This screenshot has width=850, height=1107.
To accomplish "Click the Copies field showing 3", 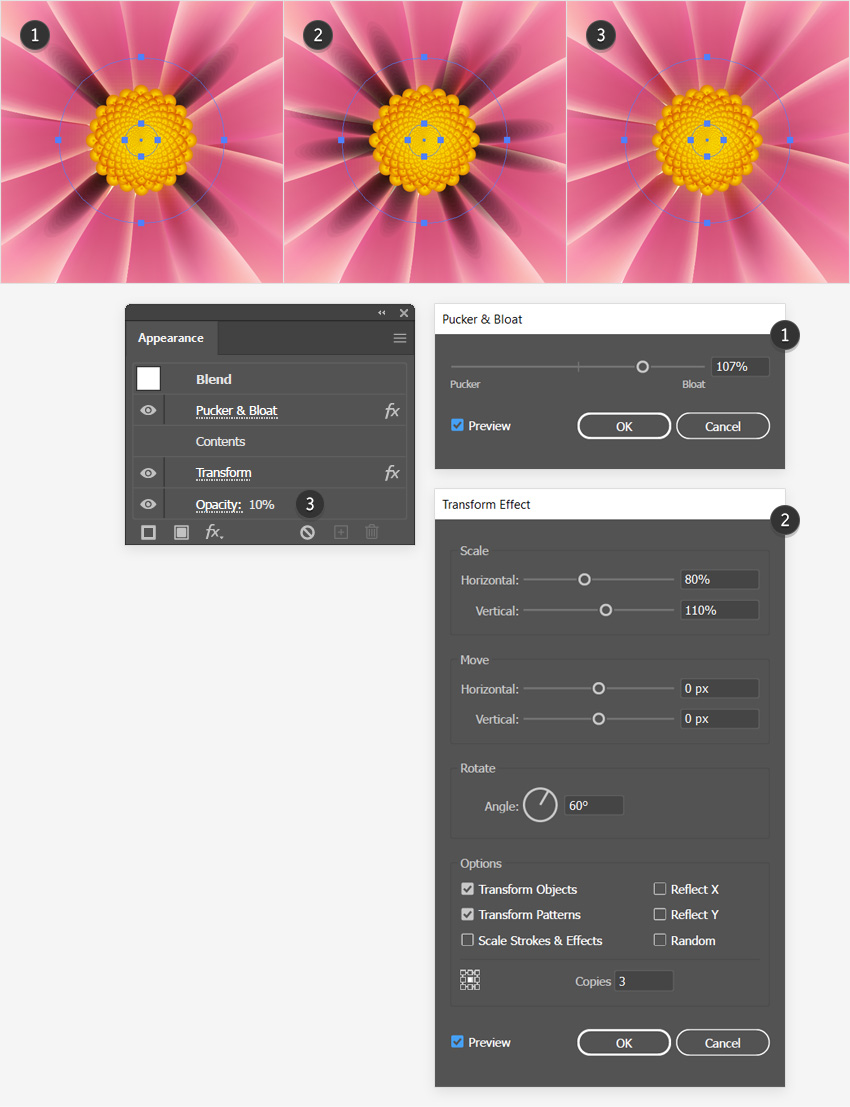I will [644, 981].
